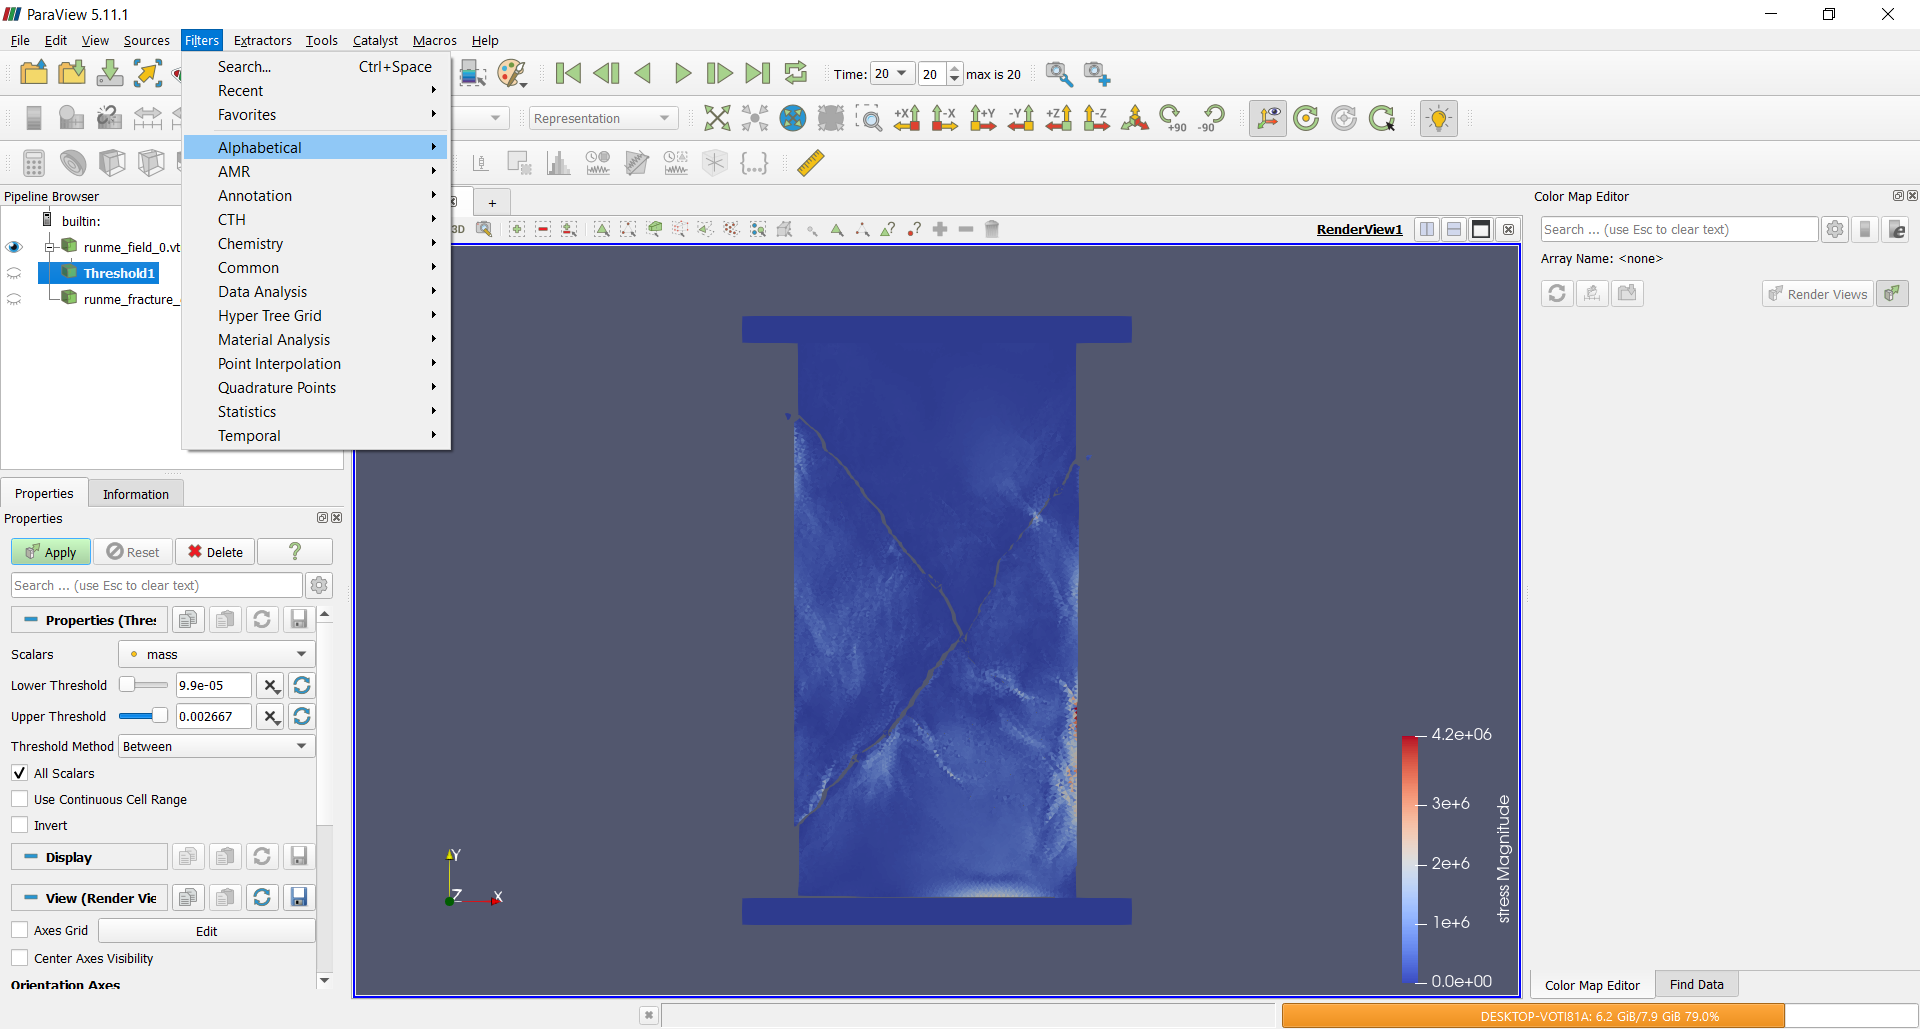The height and width of the screenshot is (1029, 1920).
Task: Click the histogram chart filter icon
Action: point(558,163)
